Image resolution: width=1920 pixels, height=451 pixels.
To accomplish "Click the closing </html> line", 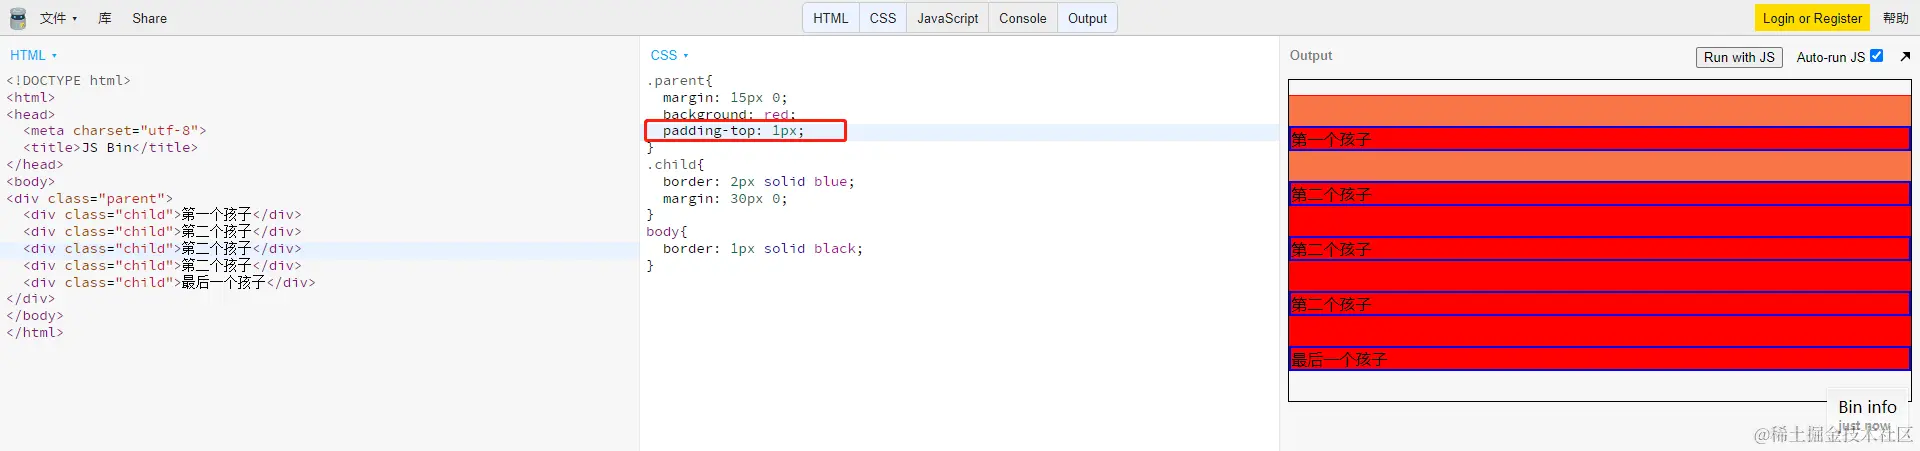I will tap(35, 332).
